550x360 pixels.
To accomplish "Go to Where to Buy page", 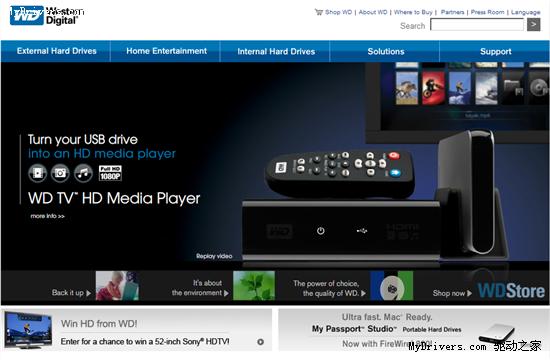I will 413,12.
